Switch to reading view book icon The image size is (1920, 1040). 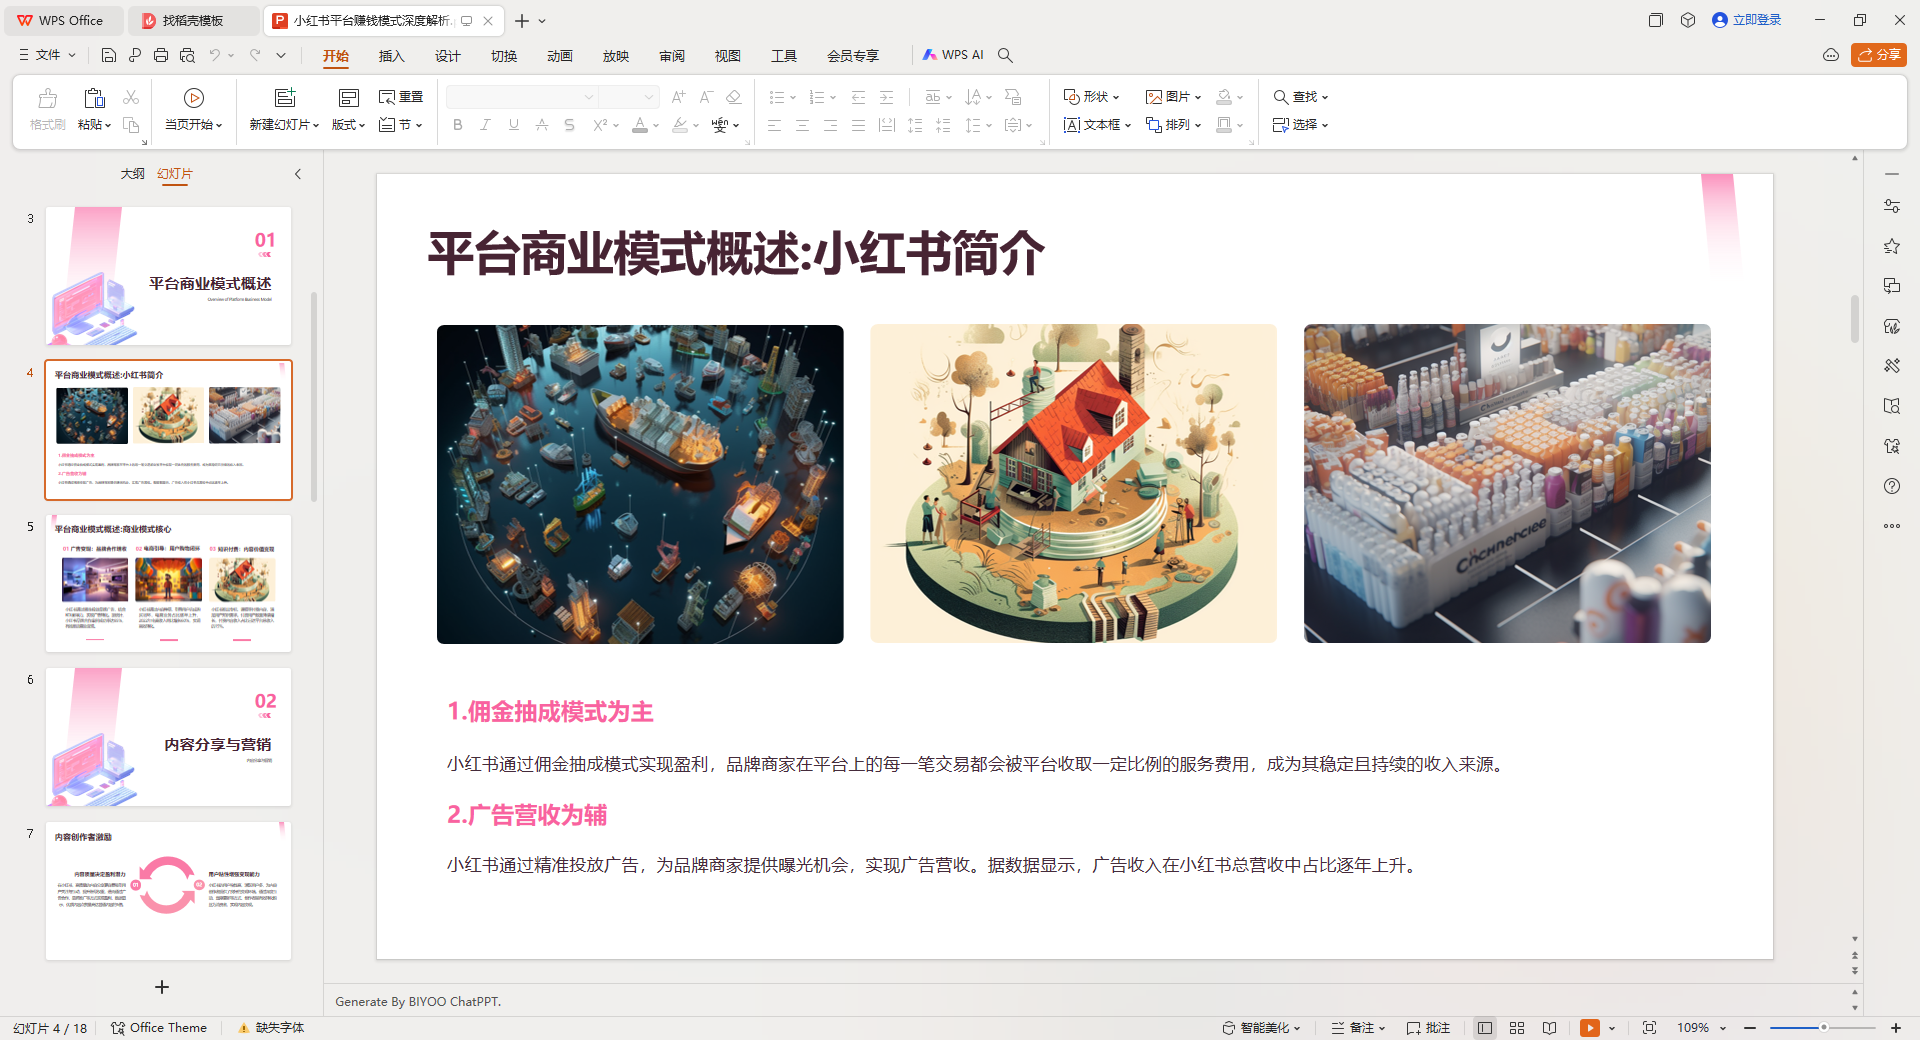tap(1549, 1028)
